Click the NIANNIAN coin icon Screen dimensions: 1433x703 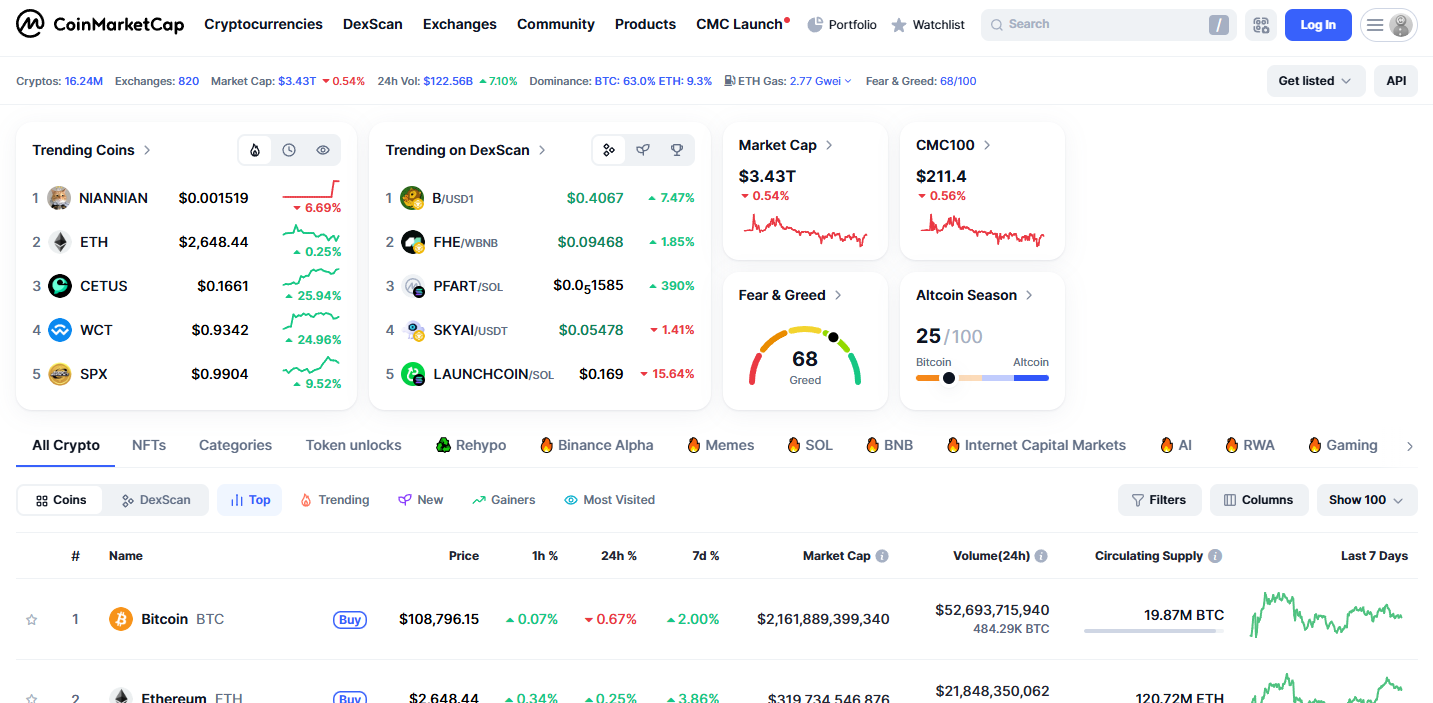[x=60, y=198]
